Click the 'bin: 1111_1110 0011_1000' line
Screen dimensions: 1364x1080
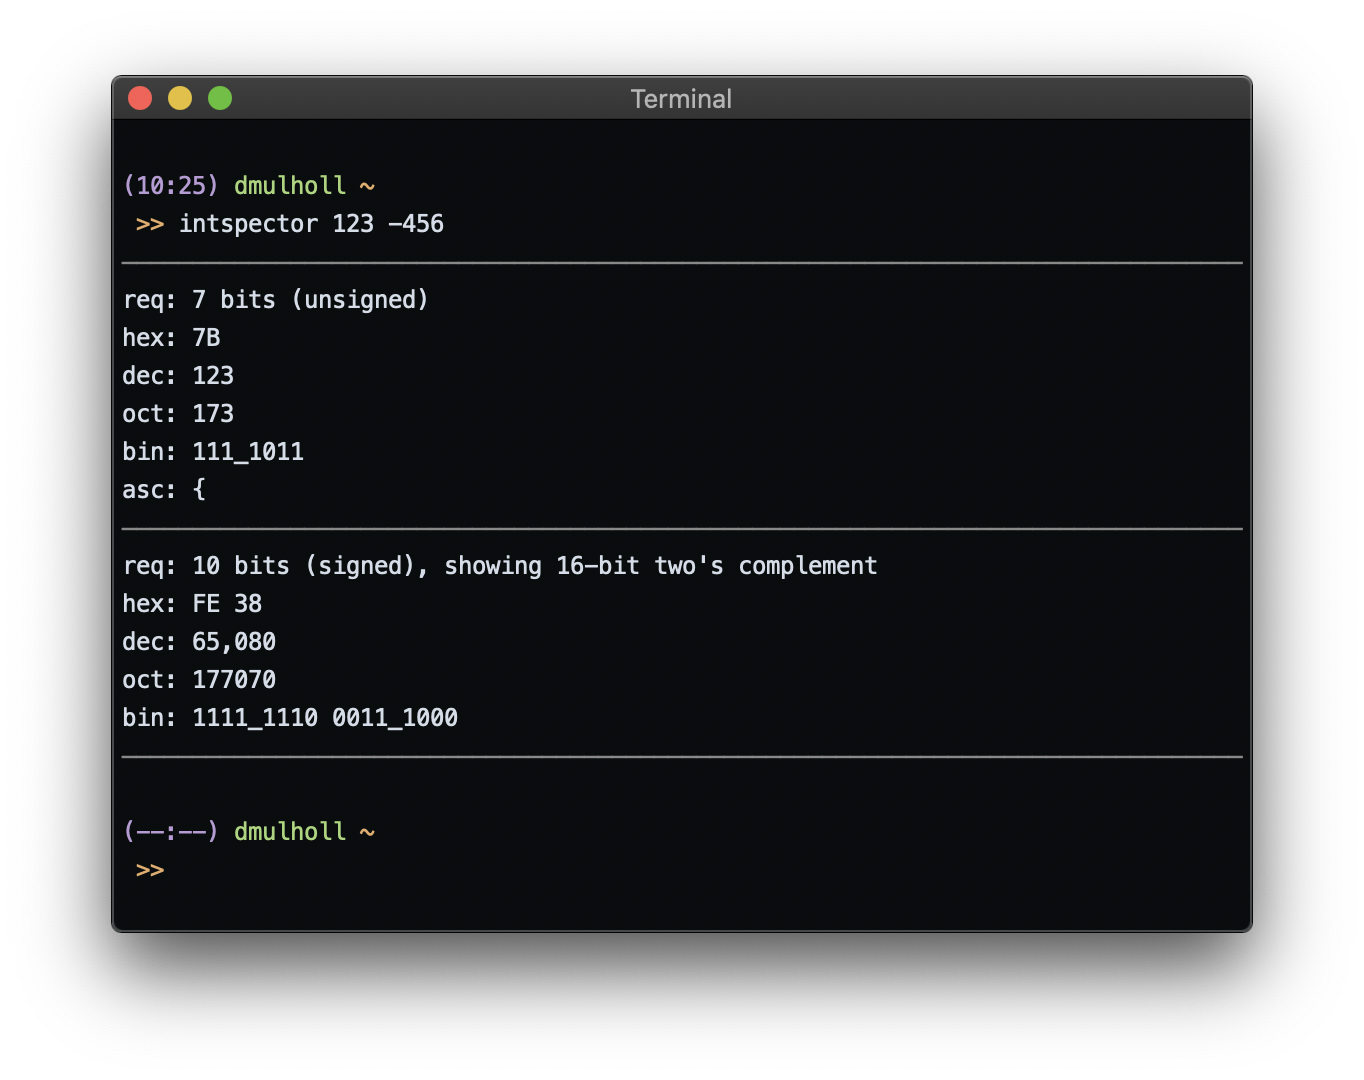(x=290, y=718)
